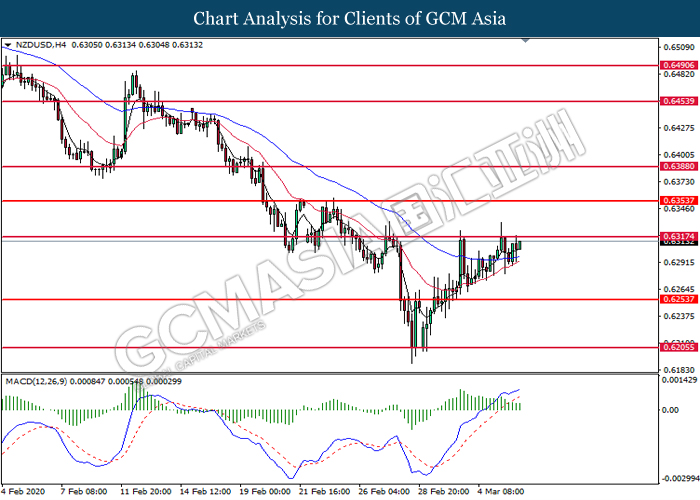Click the 0.62915 price scale value
700x500 pixels.
pos(679,262)
